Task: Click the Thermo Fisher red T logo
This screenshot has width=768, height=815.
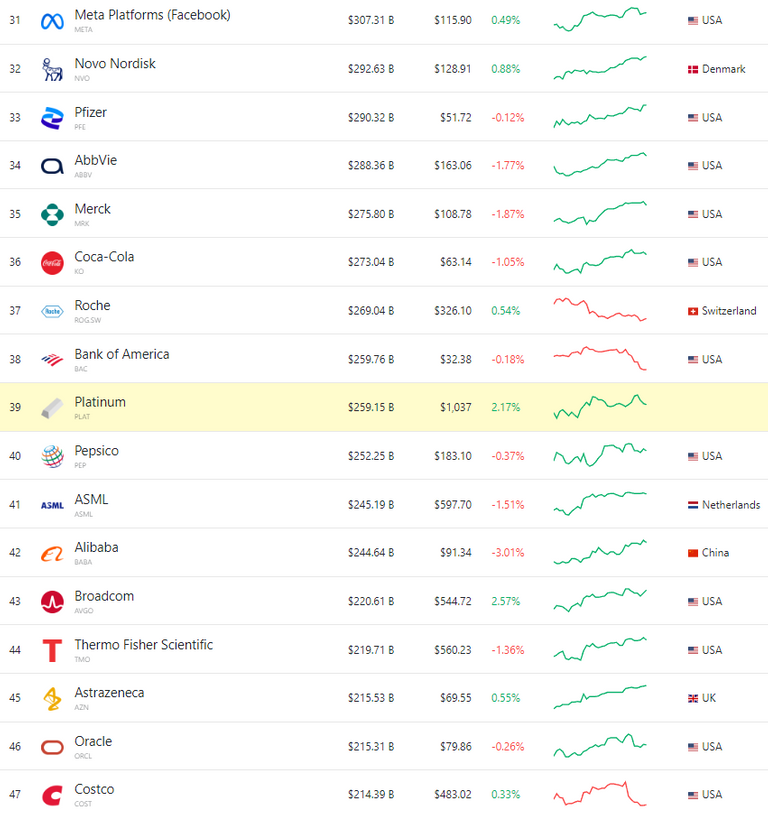Action: [x=52, y=651]
